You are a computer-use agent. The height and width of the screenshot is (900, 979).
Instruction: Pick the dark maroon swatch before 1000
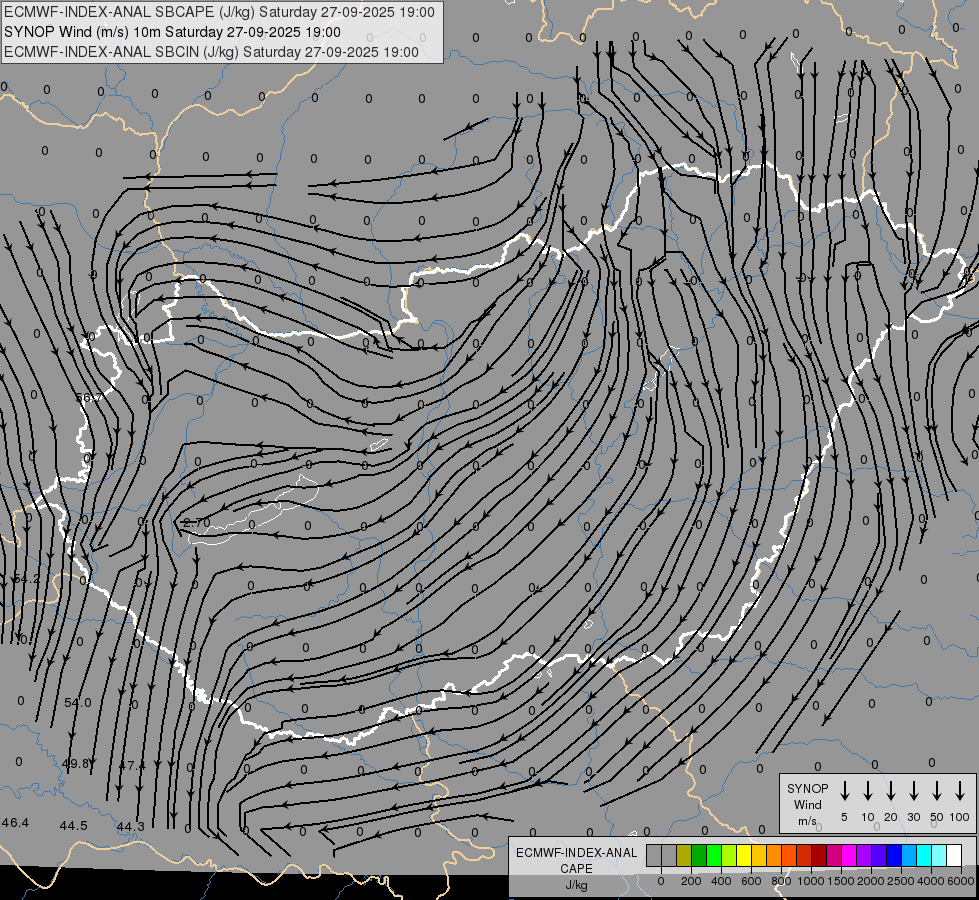[819, 855]
